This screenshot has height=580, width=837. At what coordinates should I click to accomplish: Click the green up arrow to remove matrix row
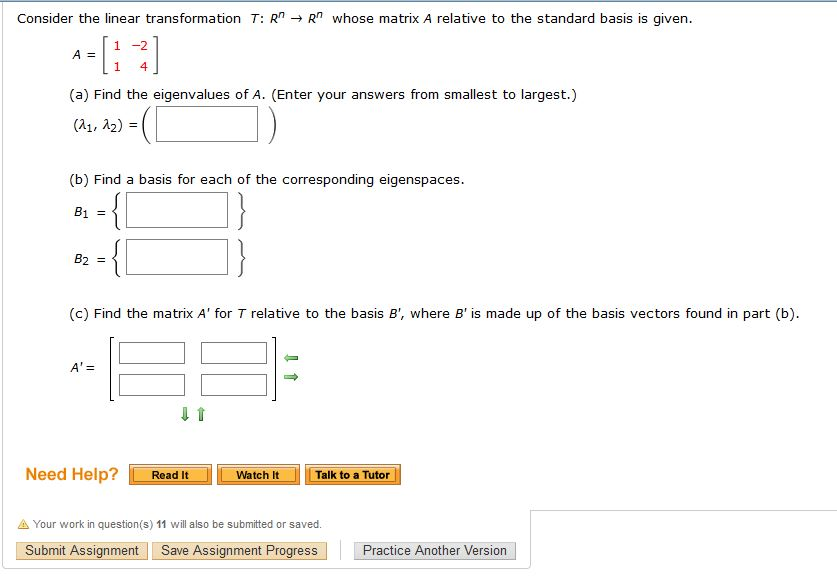(x=198, y=413)
